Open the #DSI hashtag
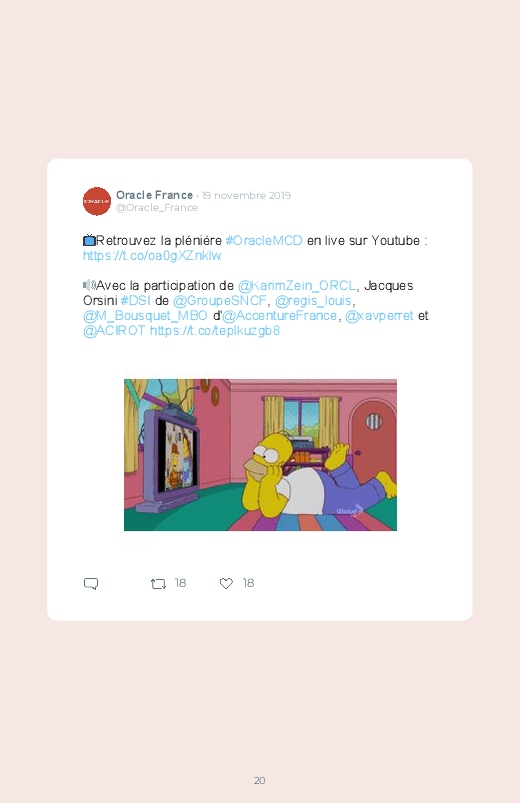Viewport: 520px width, 803px height. click(x=135, y=301)
